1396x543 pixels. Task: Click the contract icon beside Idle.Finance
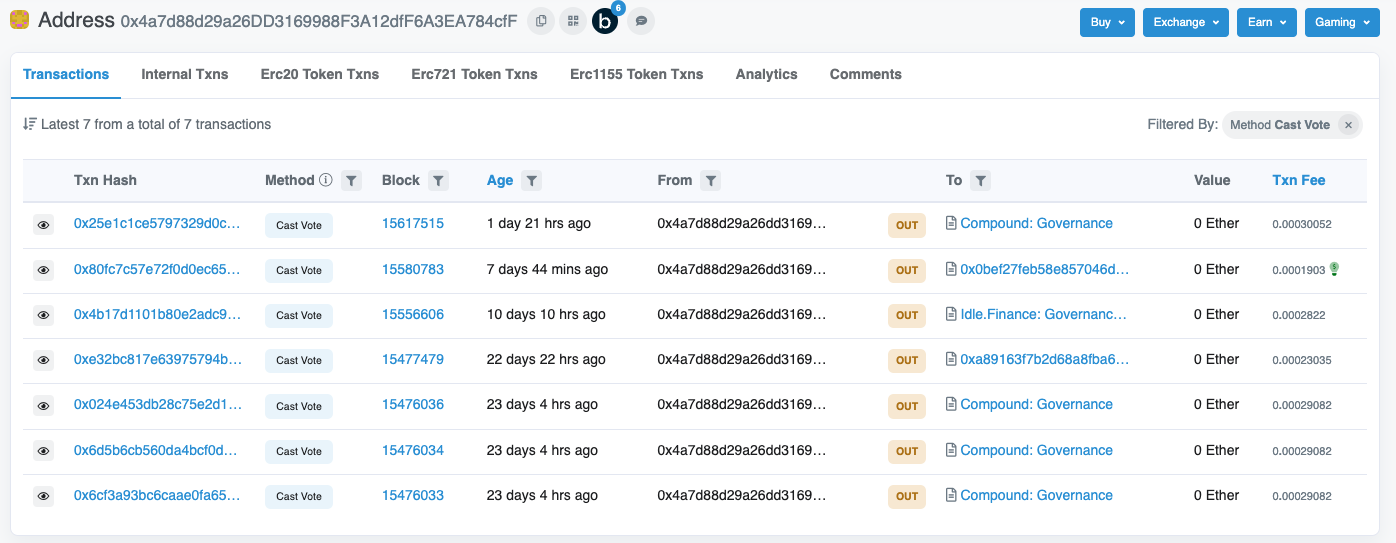[951, 314]
